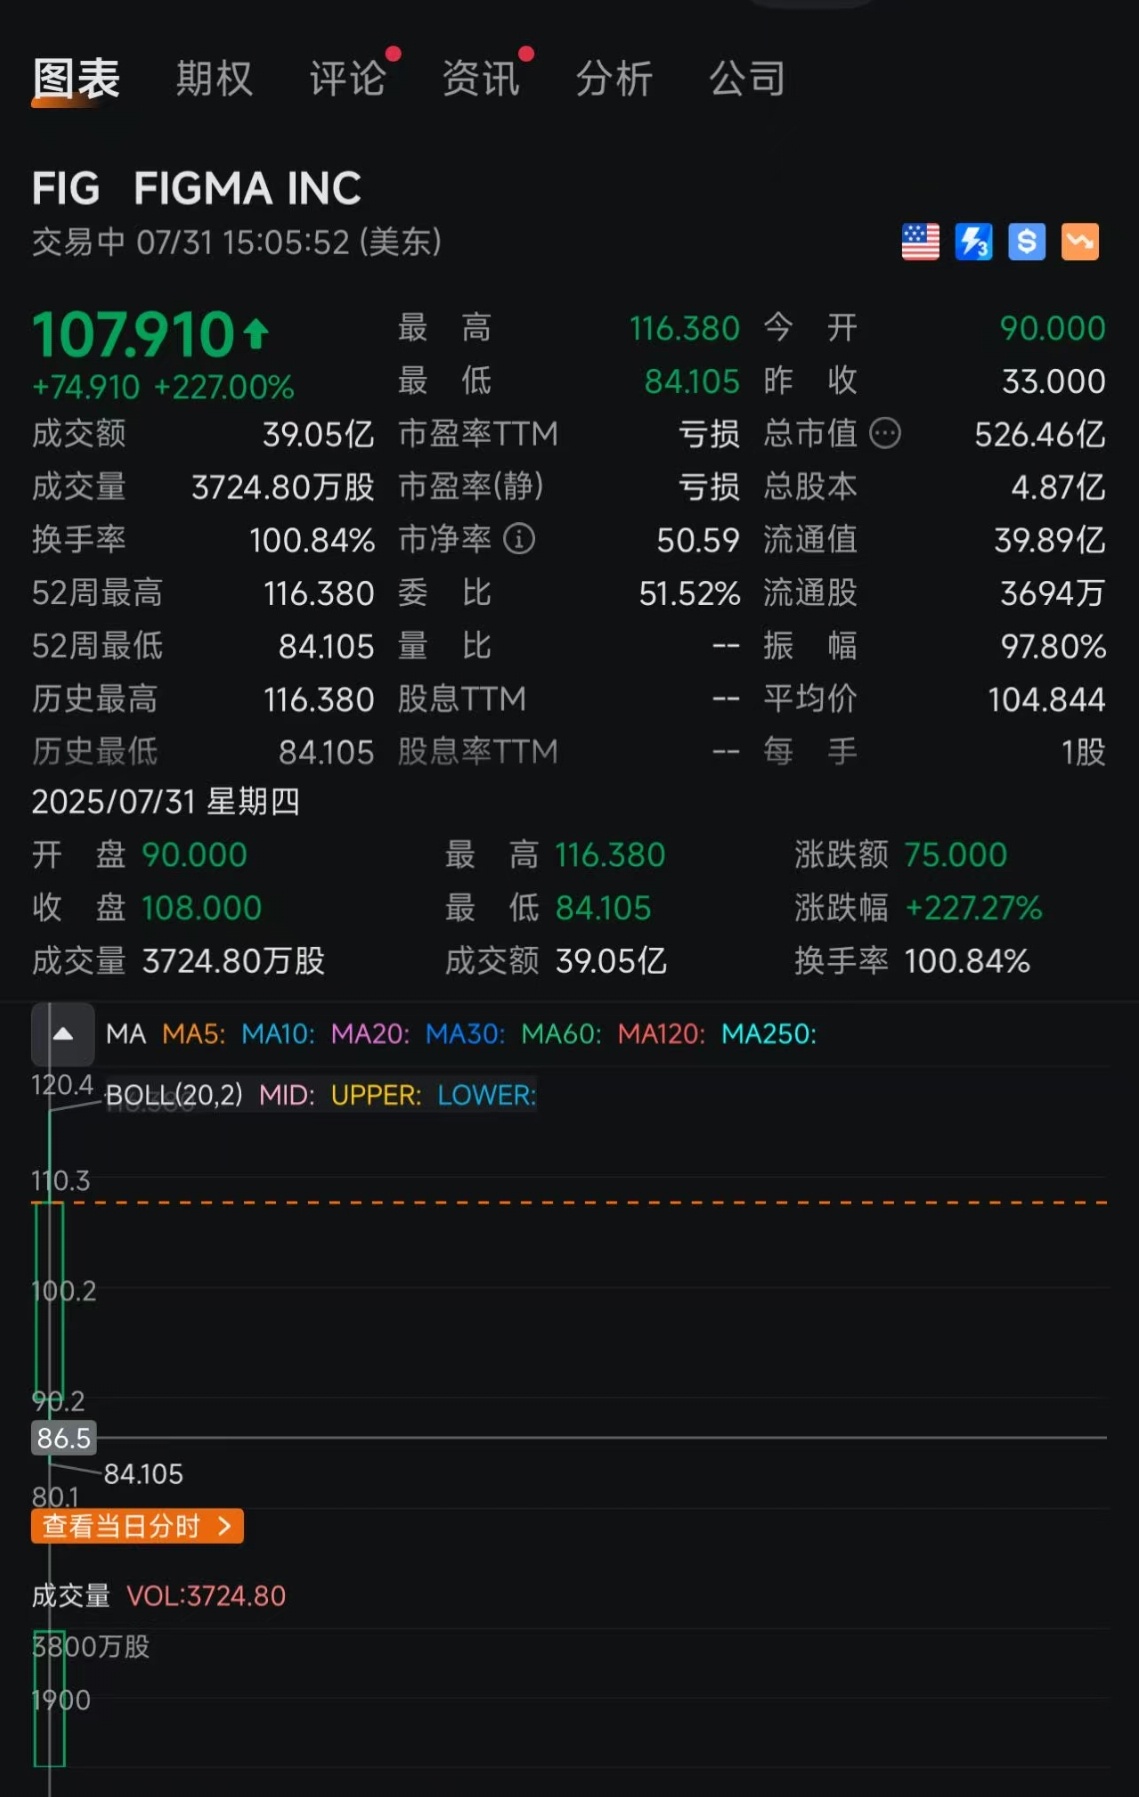Open the 资讯 tab

[x=480, y=79]
